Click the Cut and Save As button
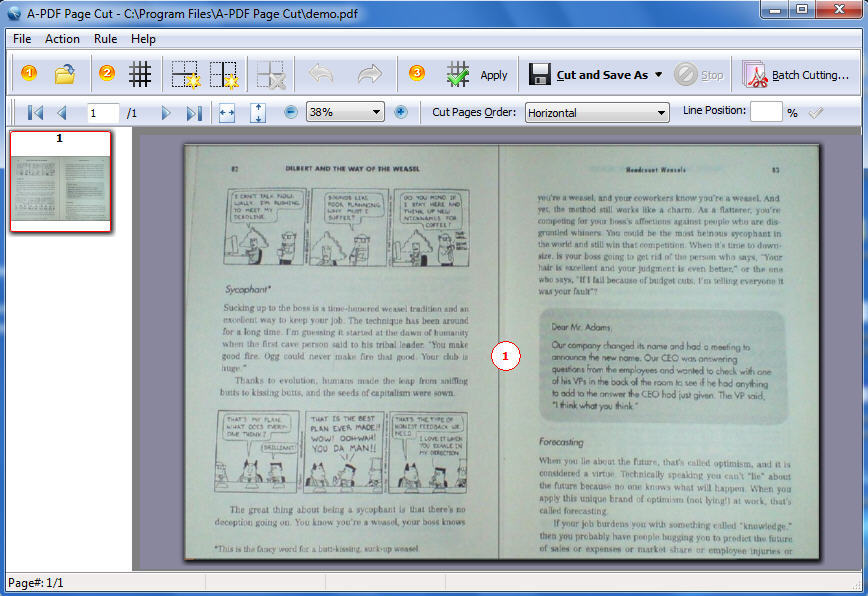868x596 pixels. pos(590,75)
